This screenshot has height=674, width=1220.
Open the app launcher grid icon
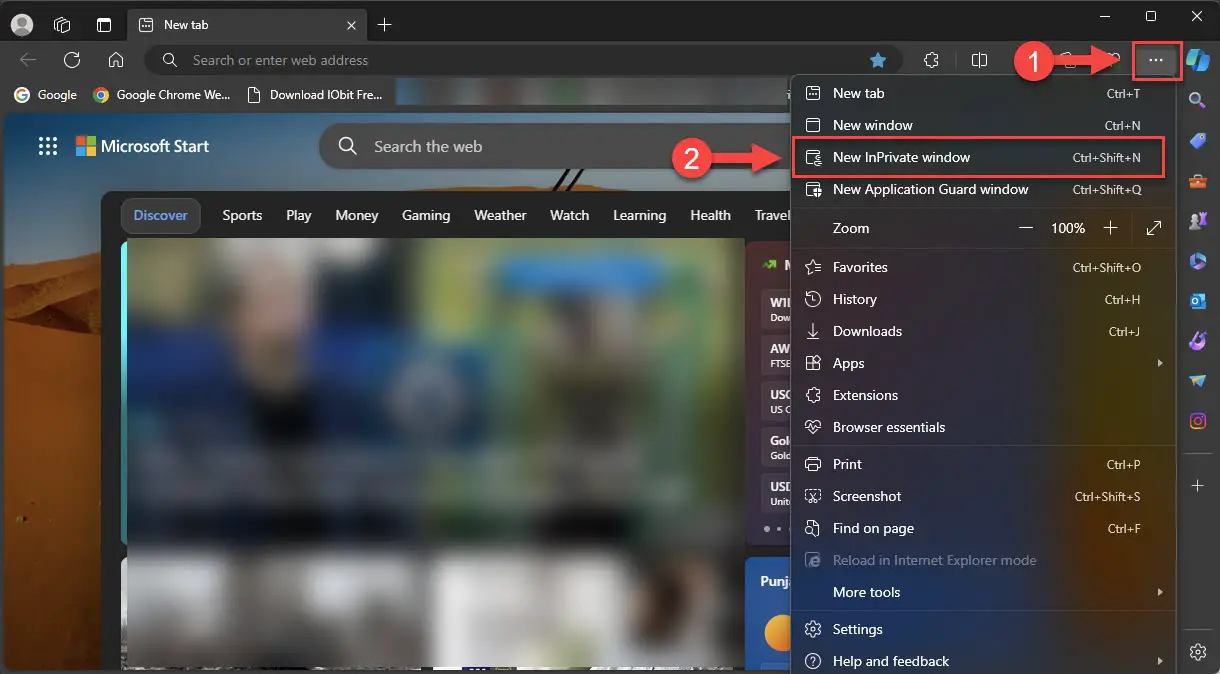47,145
